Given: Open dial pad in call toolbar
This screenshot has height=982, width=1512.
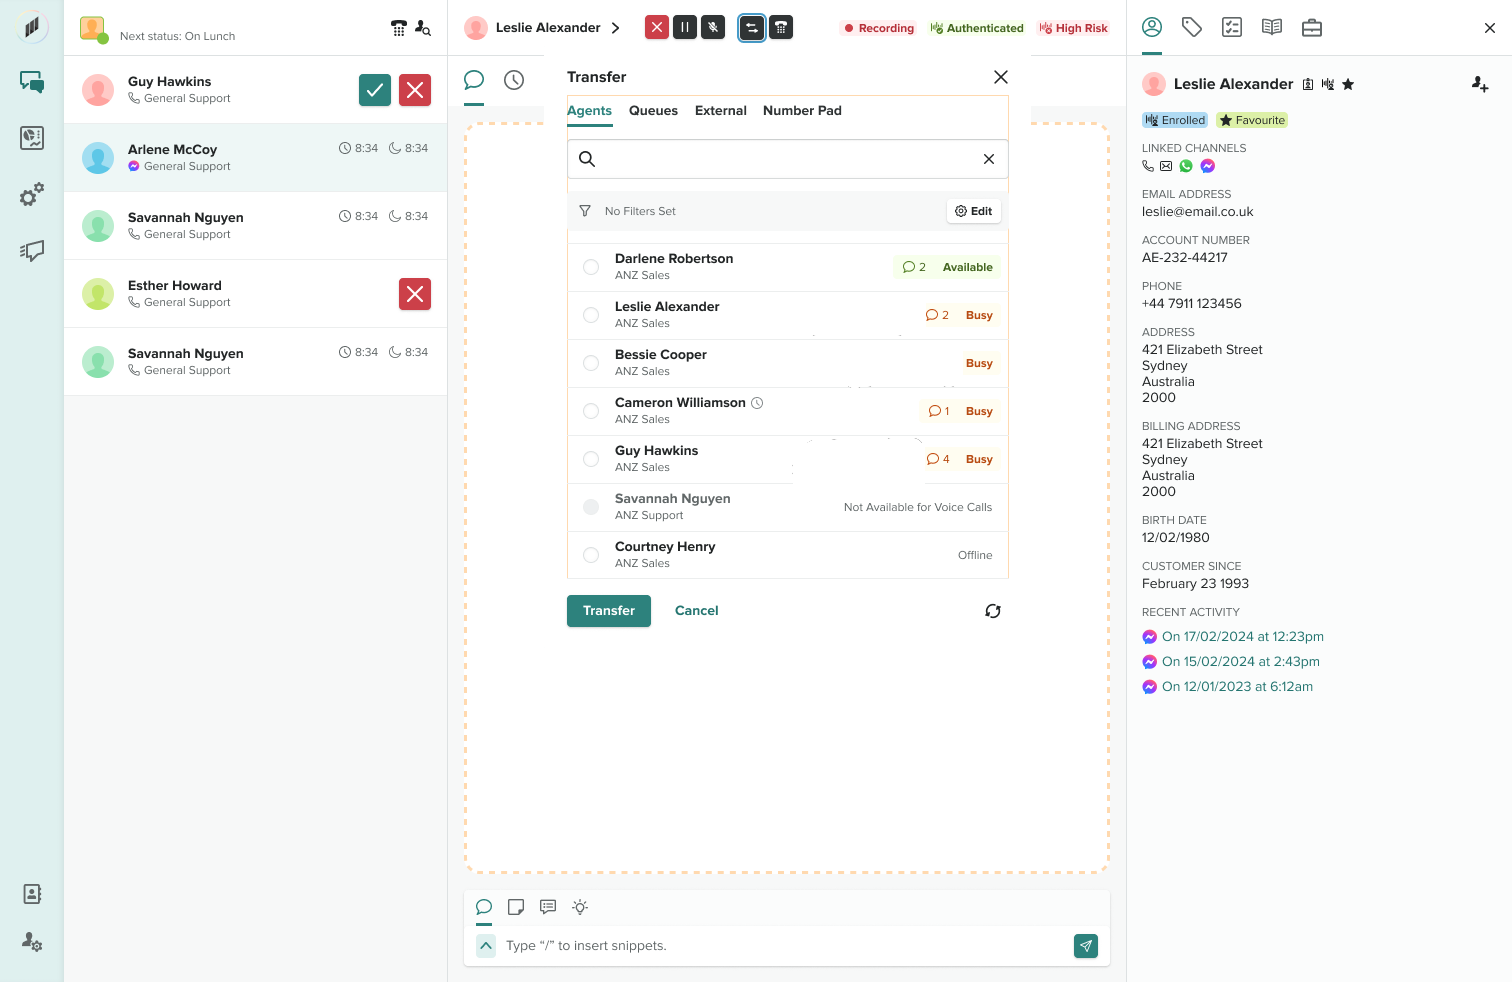Looking at the screenshot, I should (781, 28).
